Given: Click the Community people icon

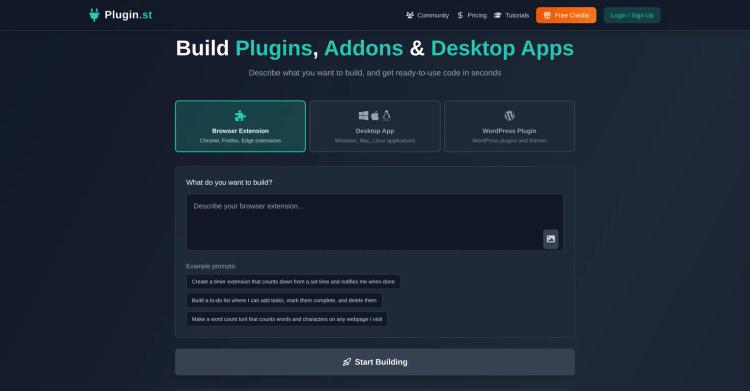Looking at the screenshot, I should [x=410, y=15].
